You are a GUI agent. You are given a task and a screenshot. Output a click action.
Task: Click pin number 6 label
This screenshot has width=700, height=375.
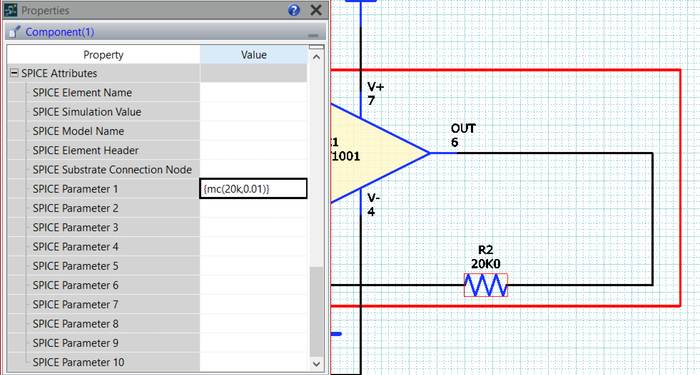point(454,142)
